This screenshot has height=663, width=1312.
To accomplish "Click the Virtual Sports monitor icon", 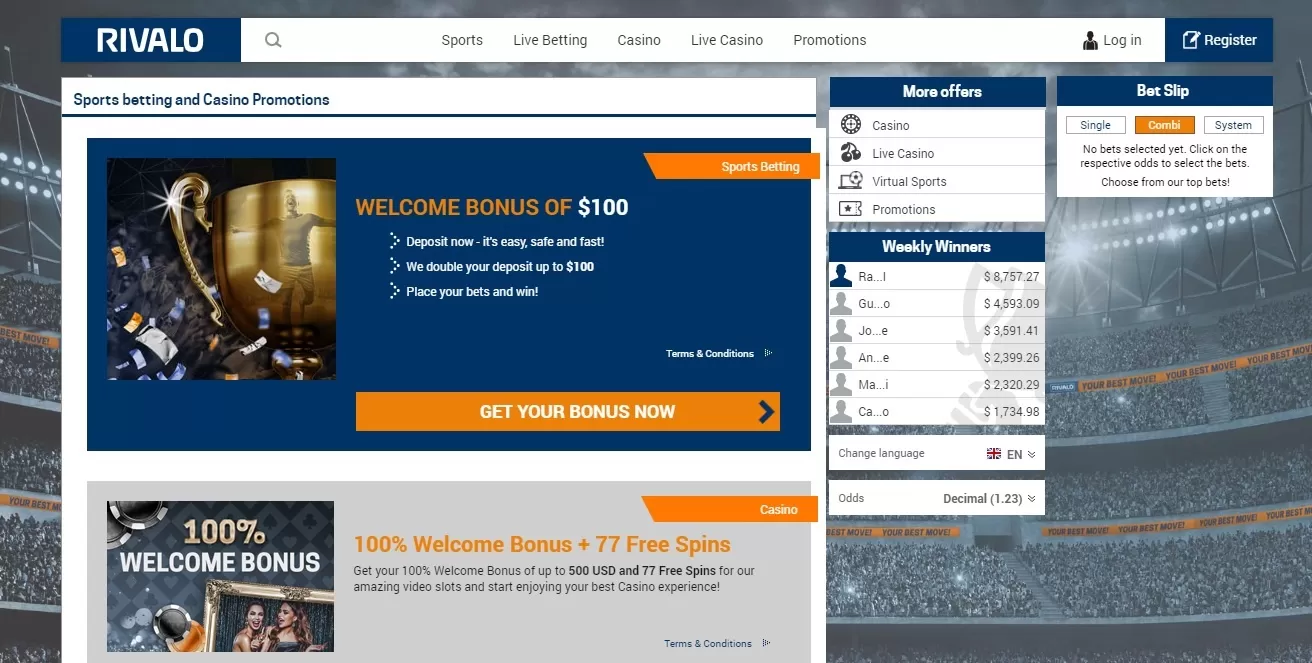I will (851, 181).
